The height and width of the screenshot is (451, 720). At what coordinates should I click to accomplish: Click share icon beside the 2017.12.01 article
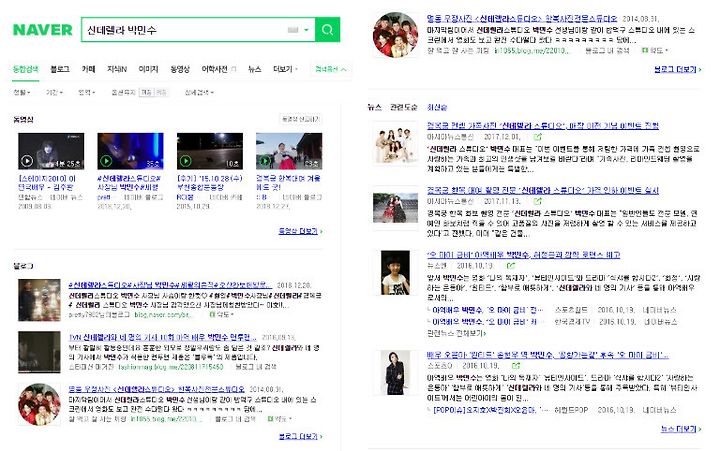pyautogui.click(x=538, y=137)
